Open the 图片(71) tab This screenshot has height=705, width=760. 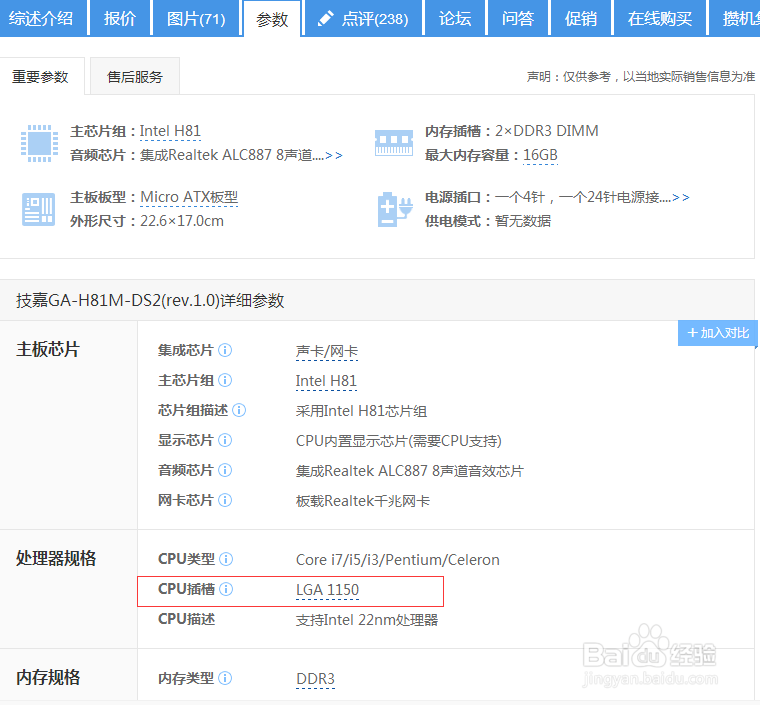[x=196, y=18]
